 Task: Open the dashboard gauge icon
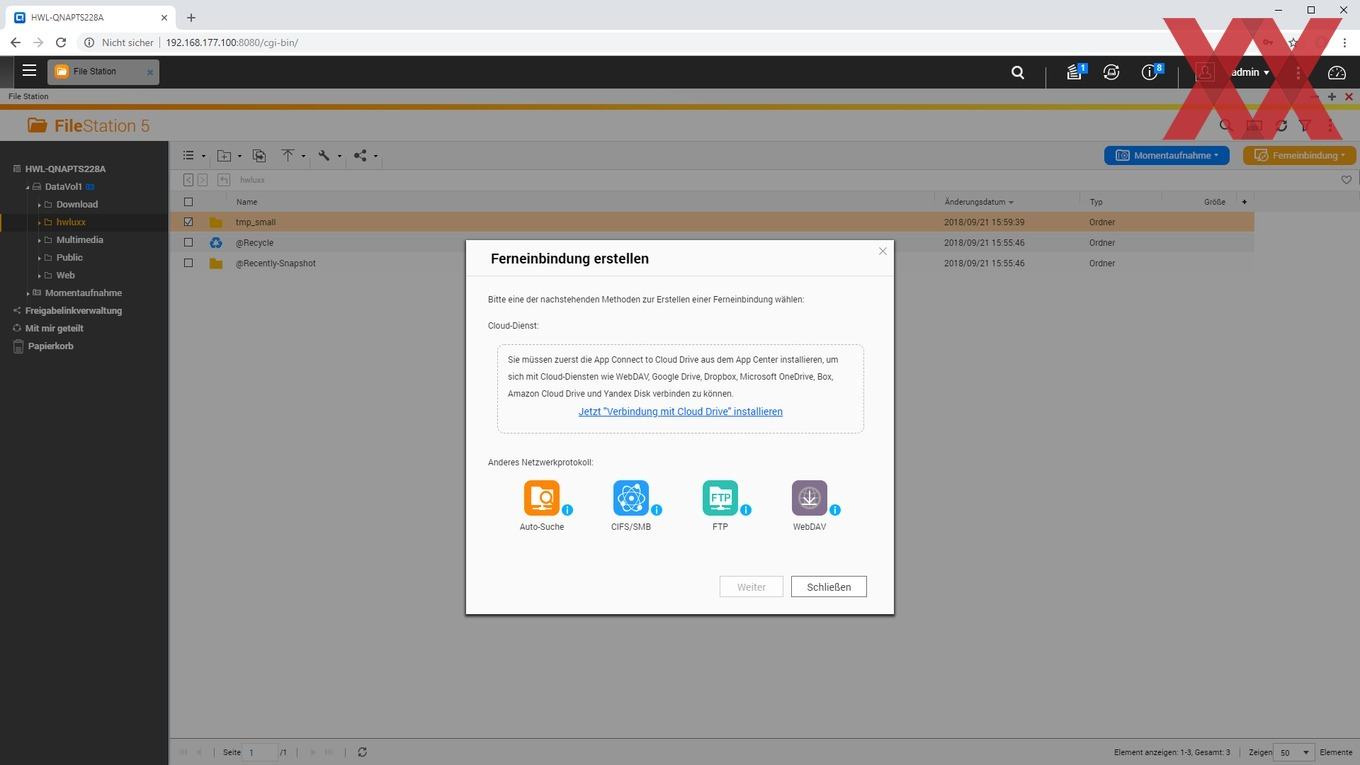[1337, 72]
